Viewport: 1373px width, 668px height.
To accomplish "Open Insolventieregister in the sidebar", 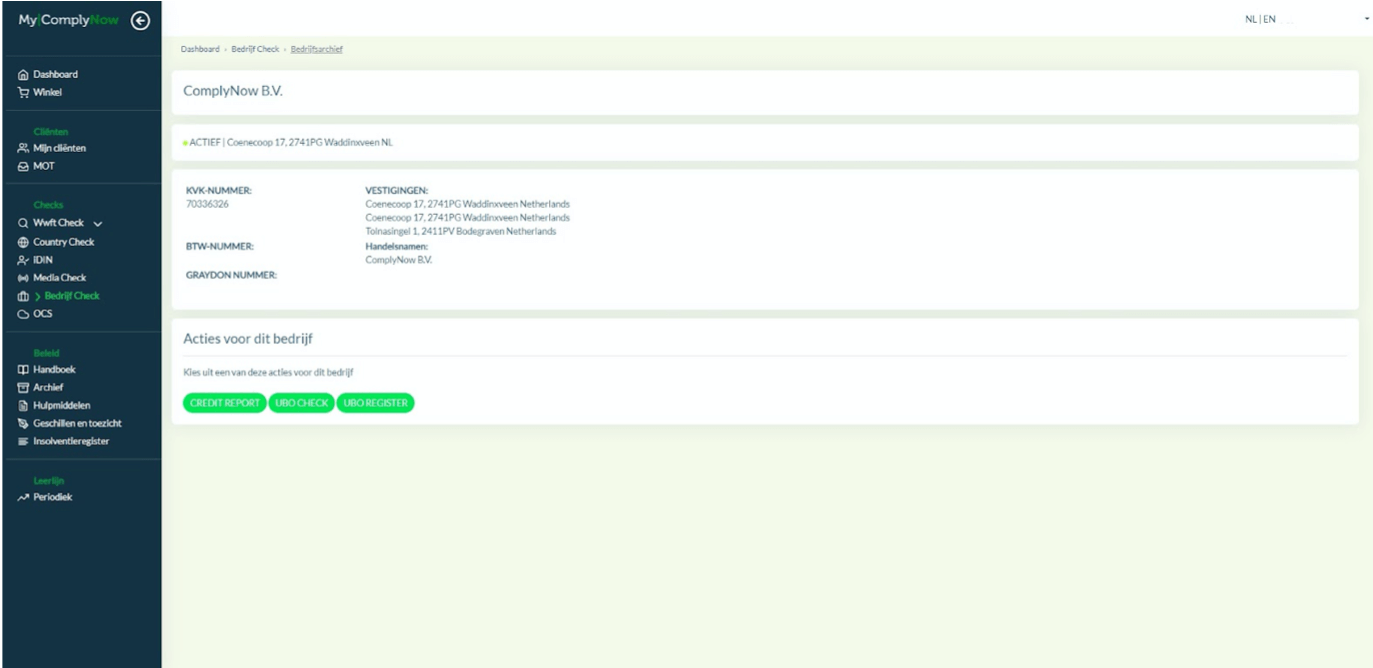I will tap(70, 441).
